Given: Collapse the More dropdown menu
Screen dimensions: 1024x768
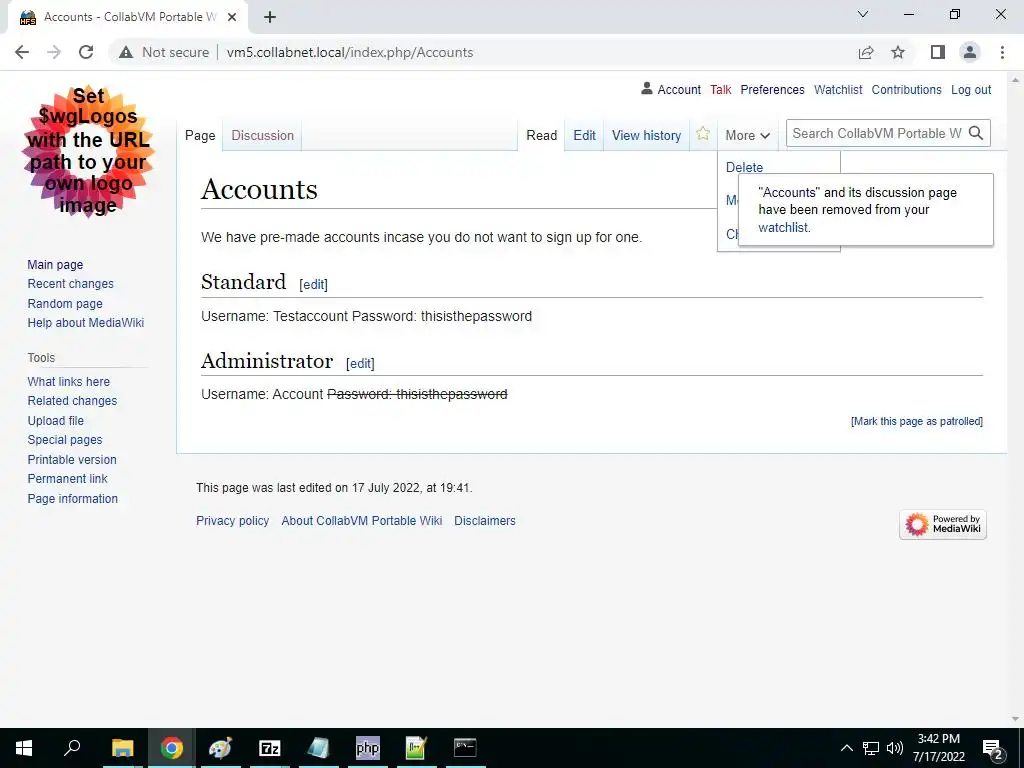Looking at the screenshot, I should click(747, 135).
